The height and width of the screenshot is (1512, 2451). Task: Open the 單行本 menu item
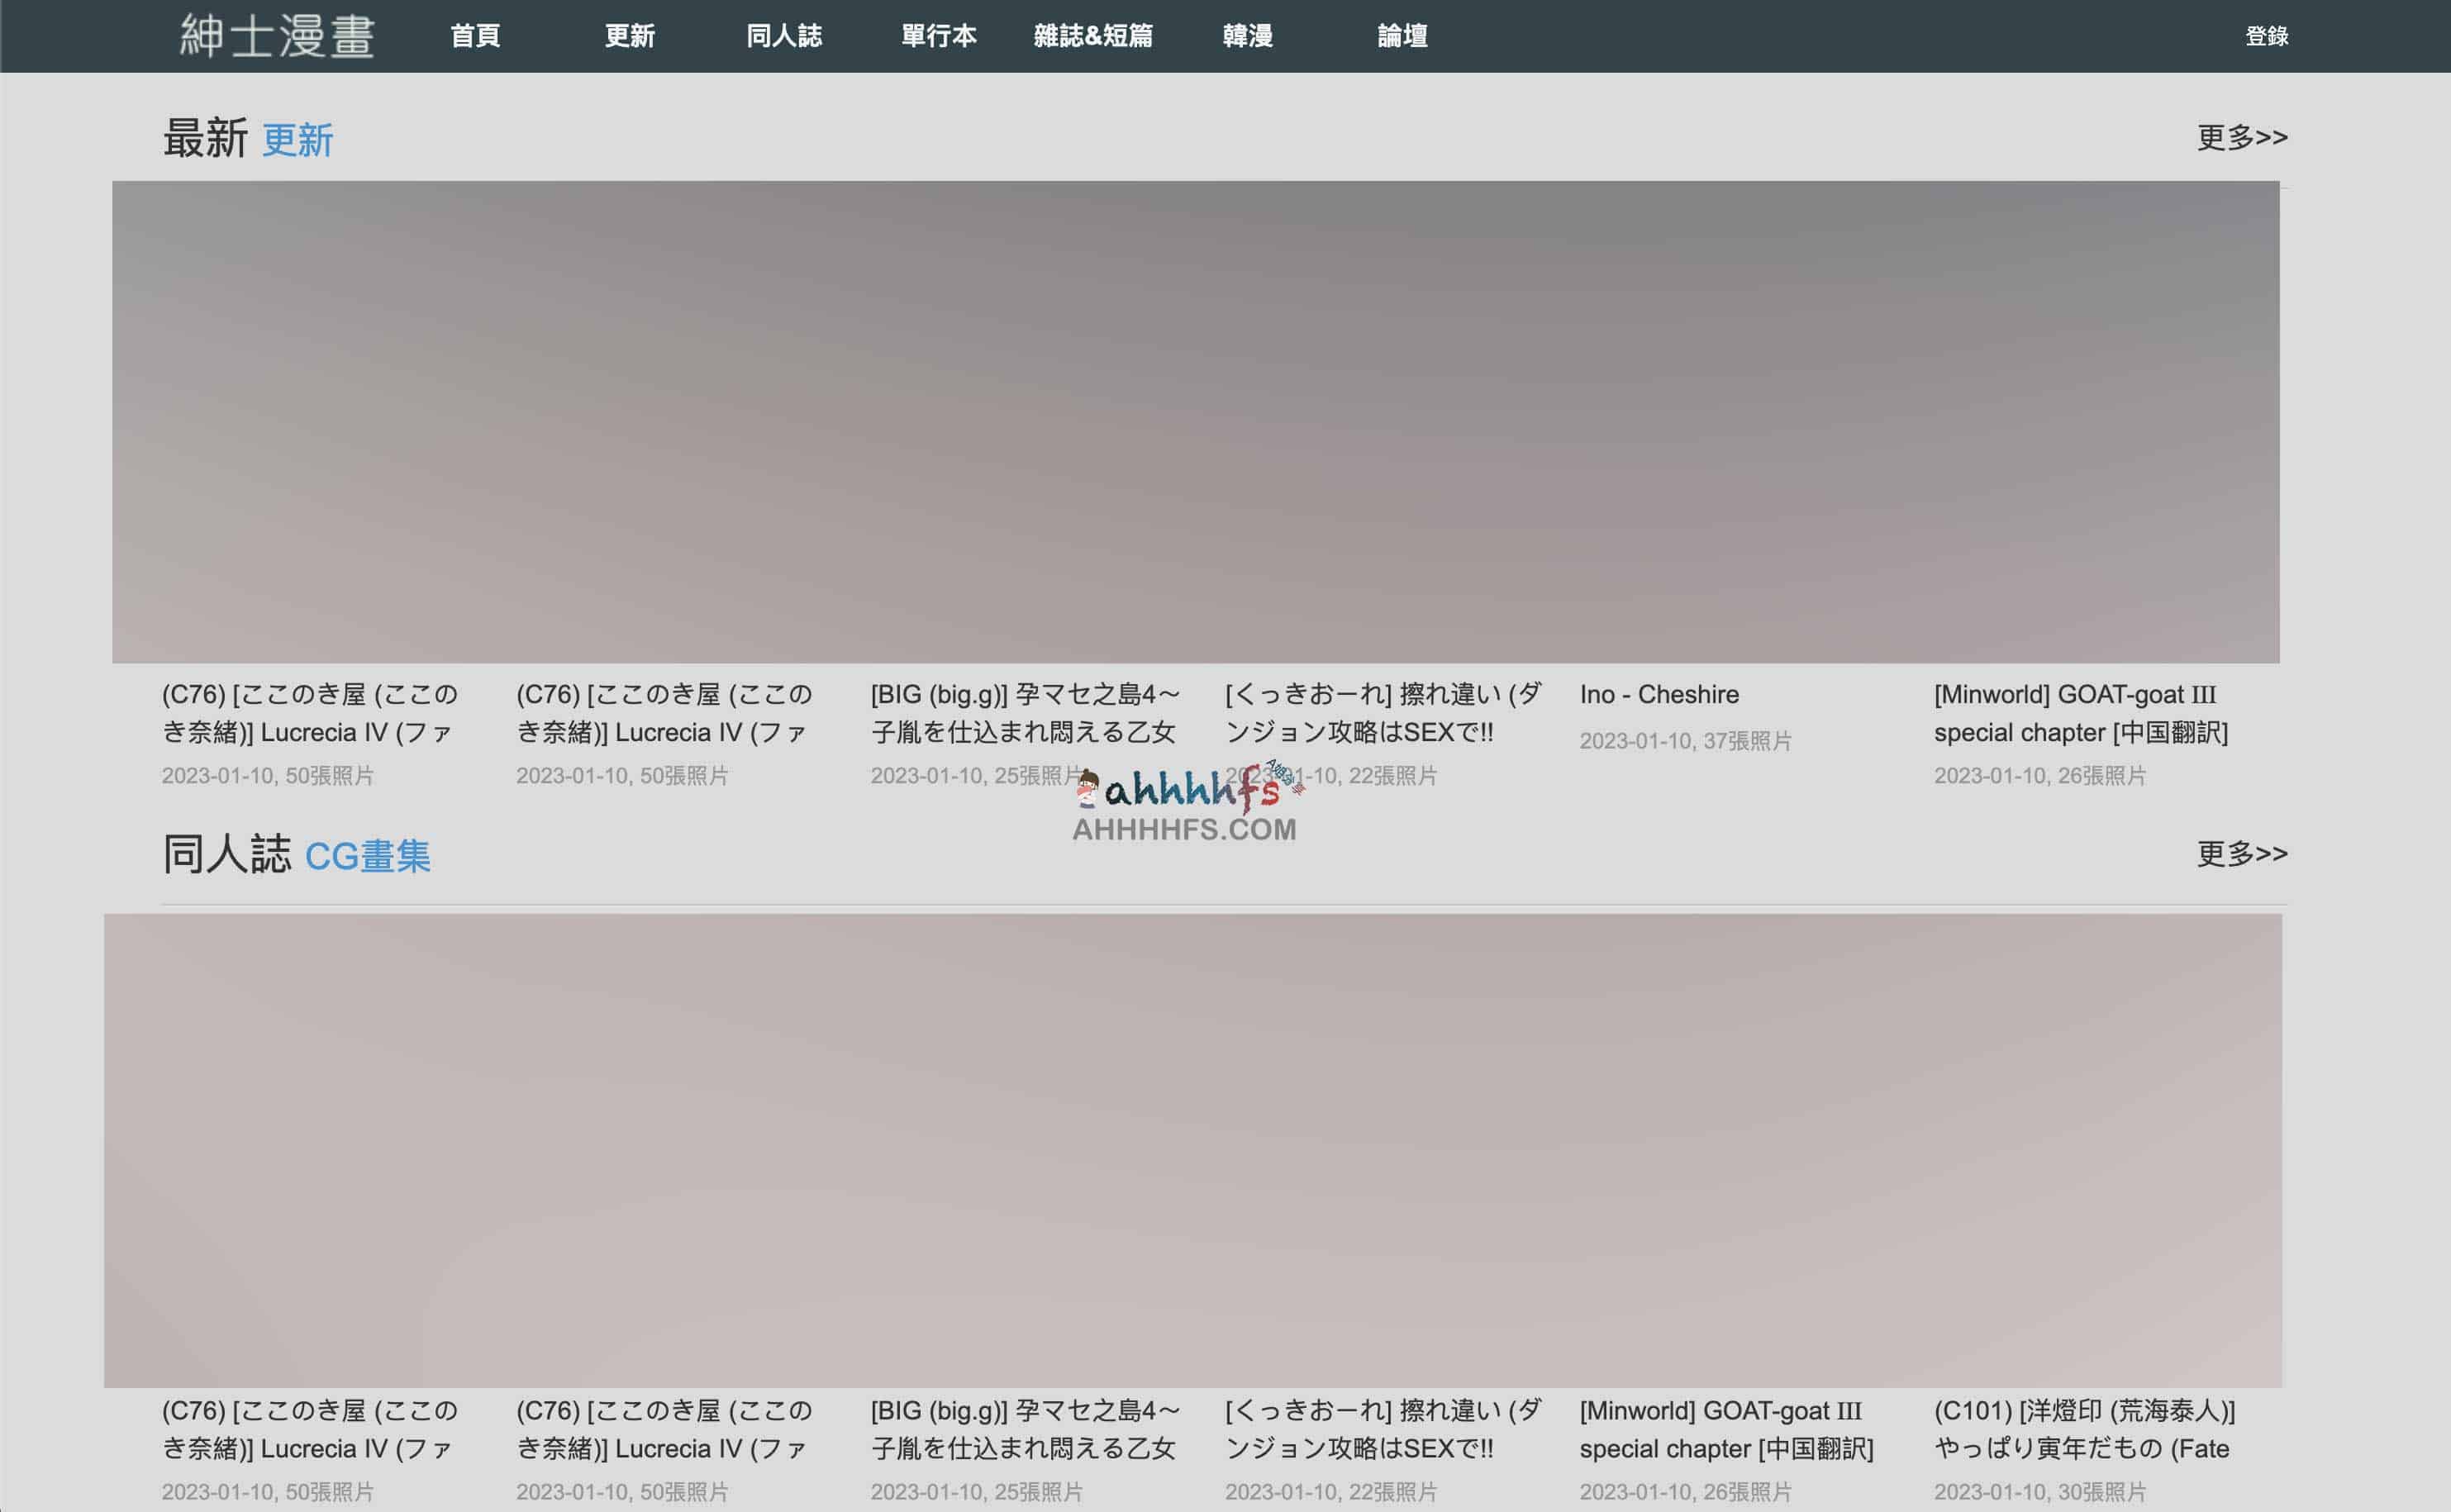tap(938, 36)
